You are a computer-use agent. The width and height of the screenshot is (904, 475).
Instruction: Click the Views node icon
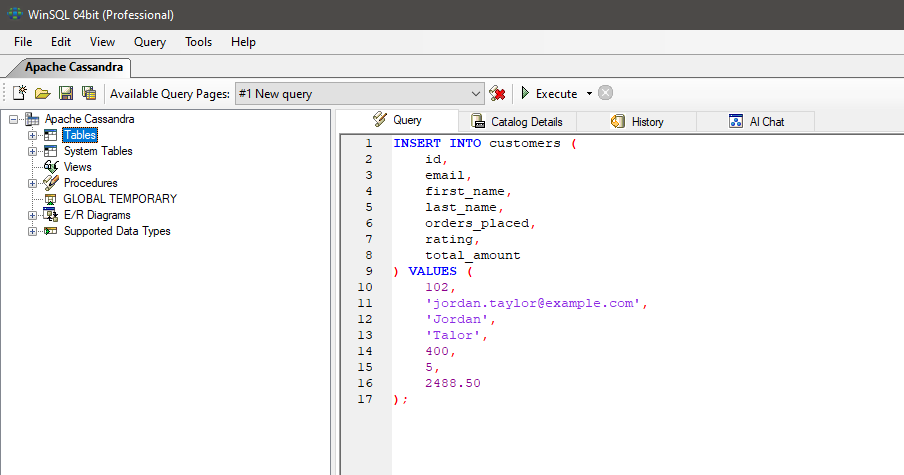point(51,167)
